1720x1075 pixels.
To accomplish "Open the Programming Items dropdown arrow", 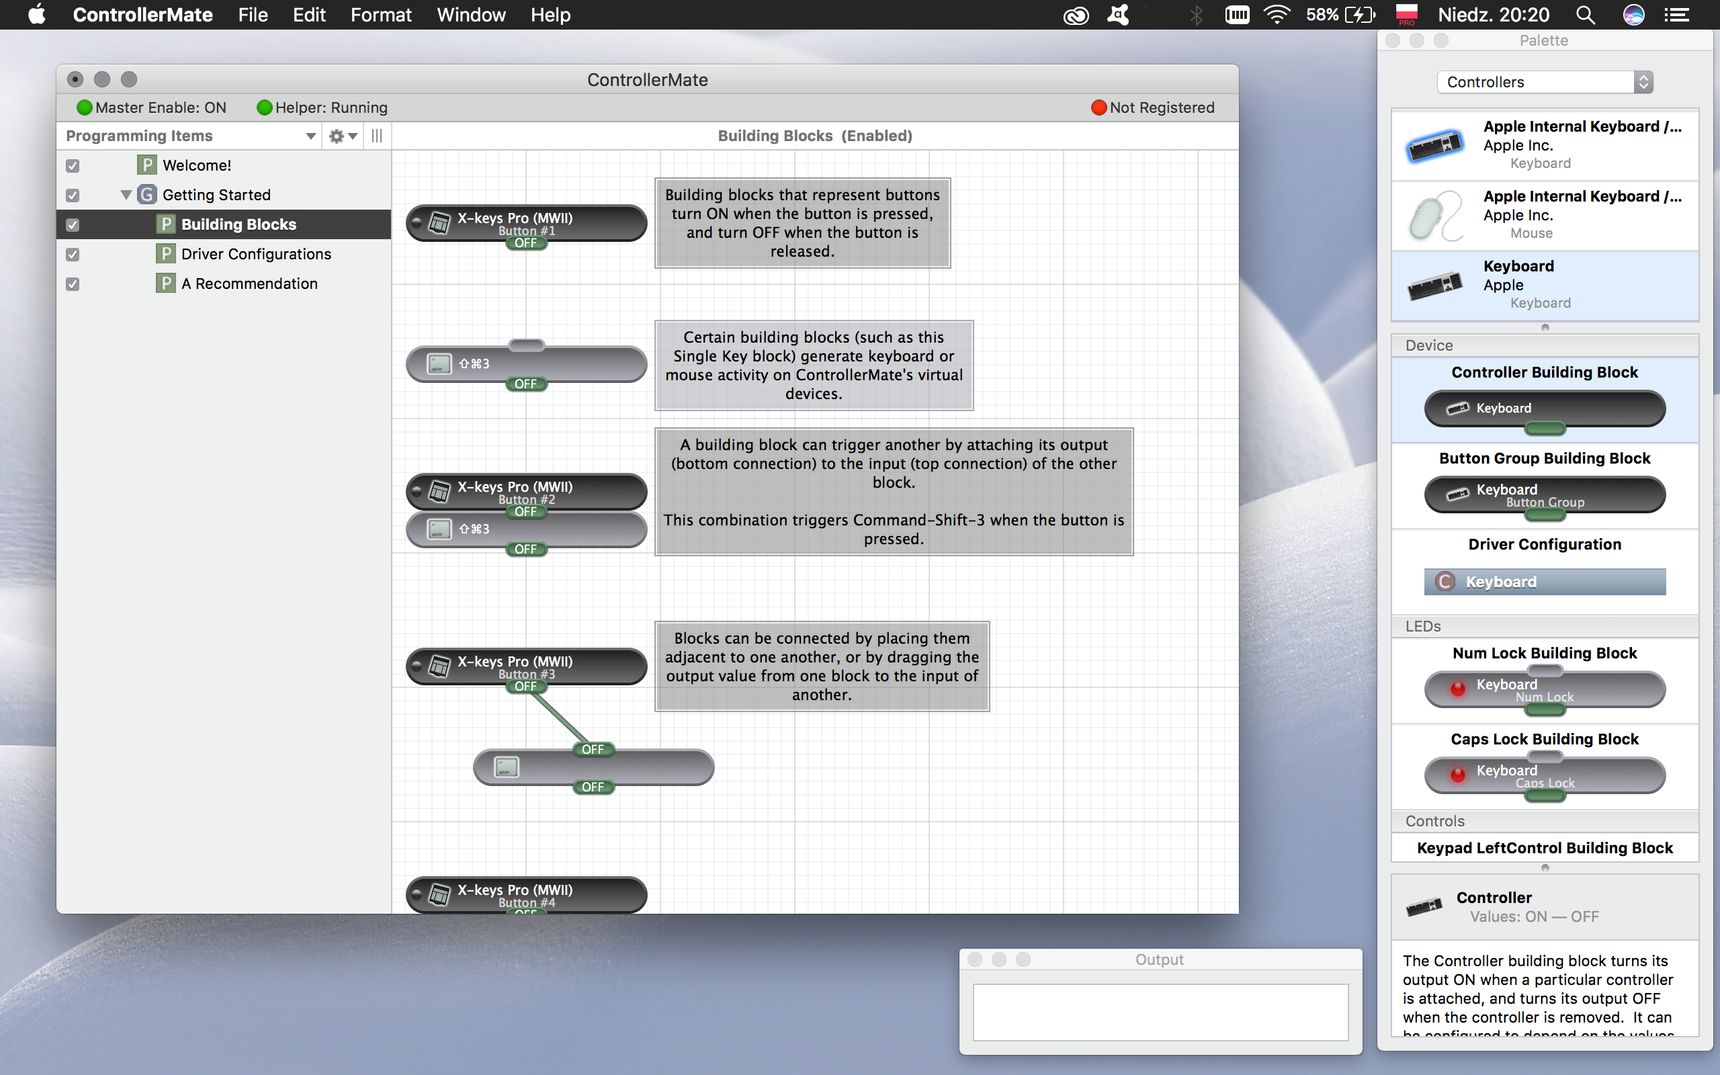I will (x=311, y=136).
